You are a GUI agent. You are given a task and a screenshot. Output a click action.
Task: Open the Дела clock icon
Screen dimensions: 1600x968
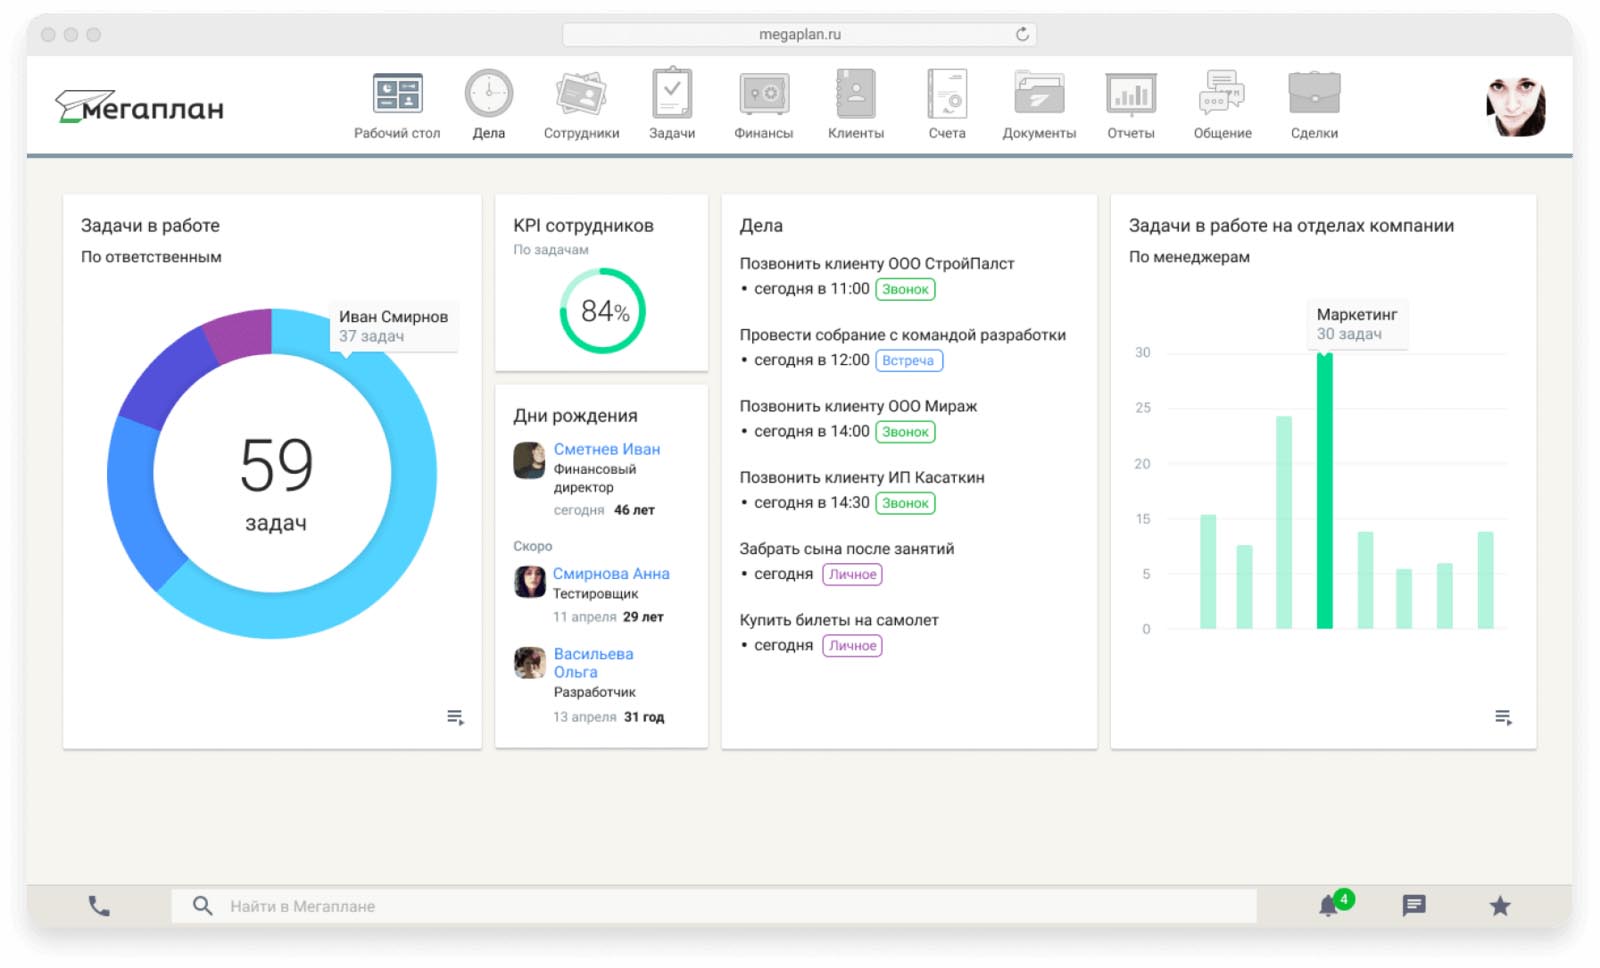489,94
